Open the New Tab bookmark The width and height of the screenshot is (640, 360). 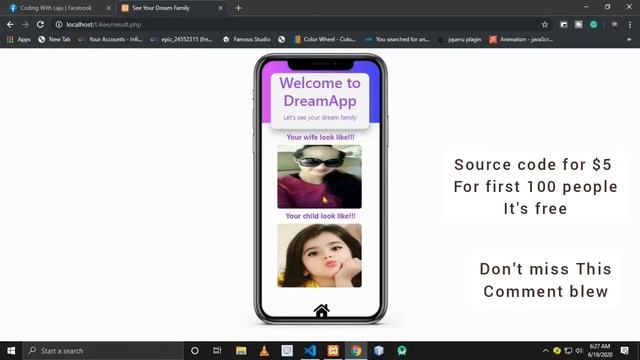click(x=54, y=39)
